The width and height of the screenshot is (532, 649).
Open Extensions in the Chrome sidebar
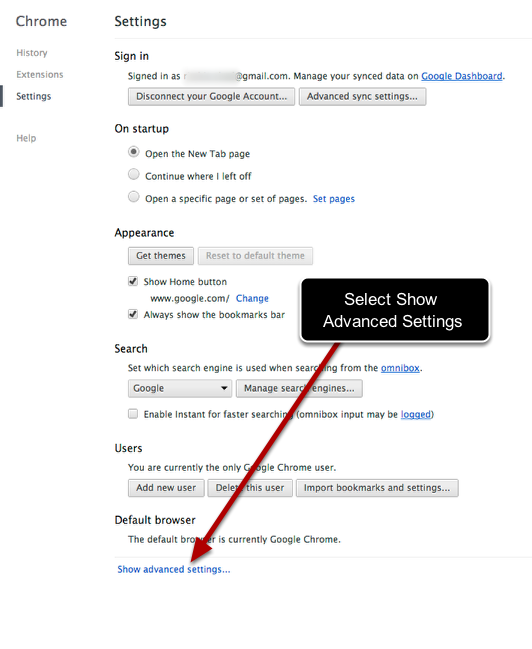click(x=40, y=75)
